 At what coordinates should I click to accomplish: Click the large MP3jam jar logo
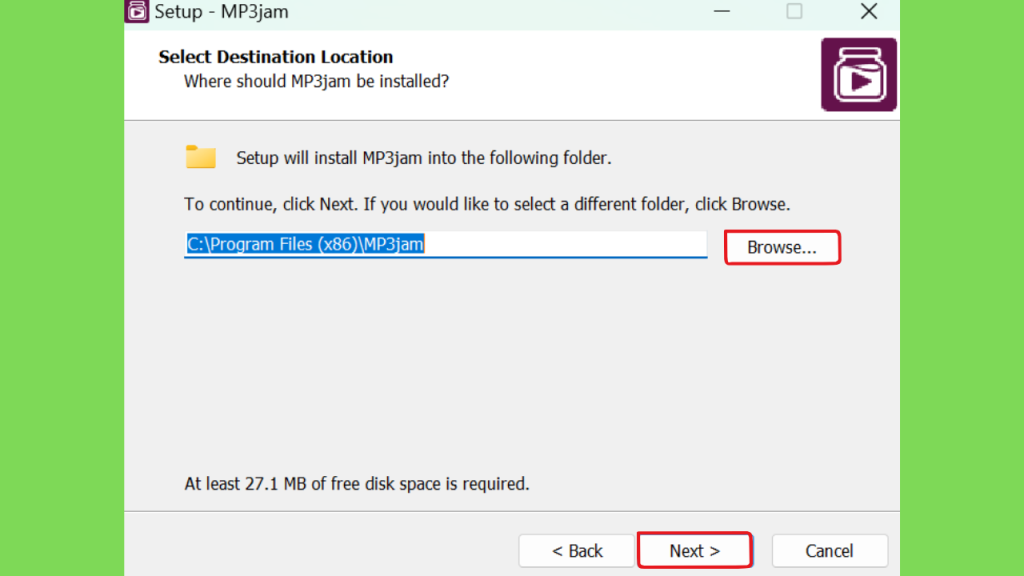pyautogui.click(x=859, y=74)
